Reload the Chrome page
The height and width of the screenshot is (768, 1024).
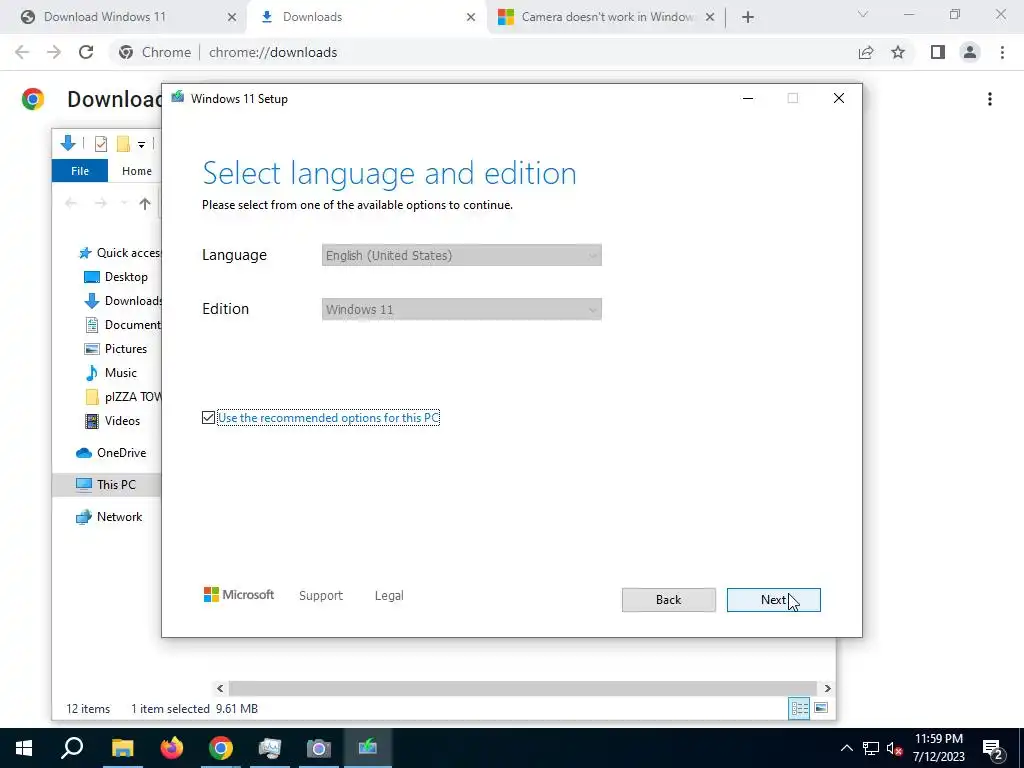[86, 52]
